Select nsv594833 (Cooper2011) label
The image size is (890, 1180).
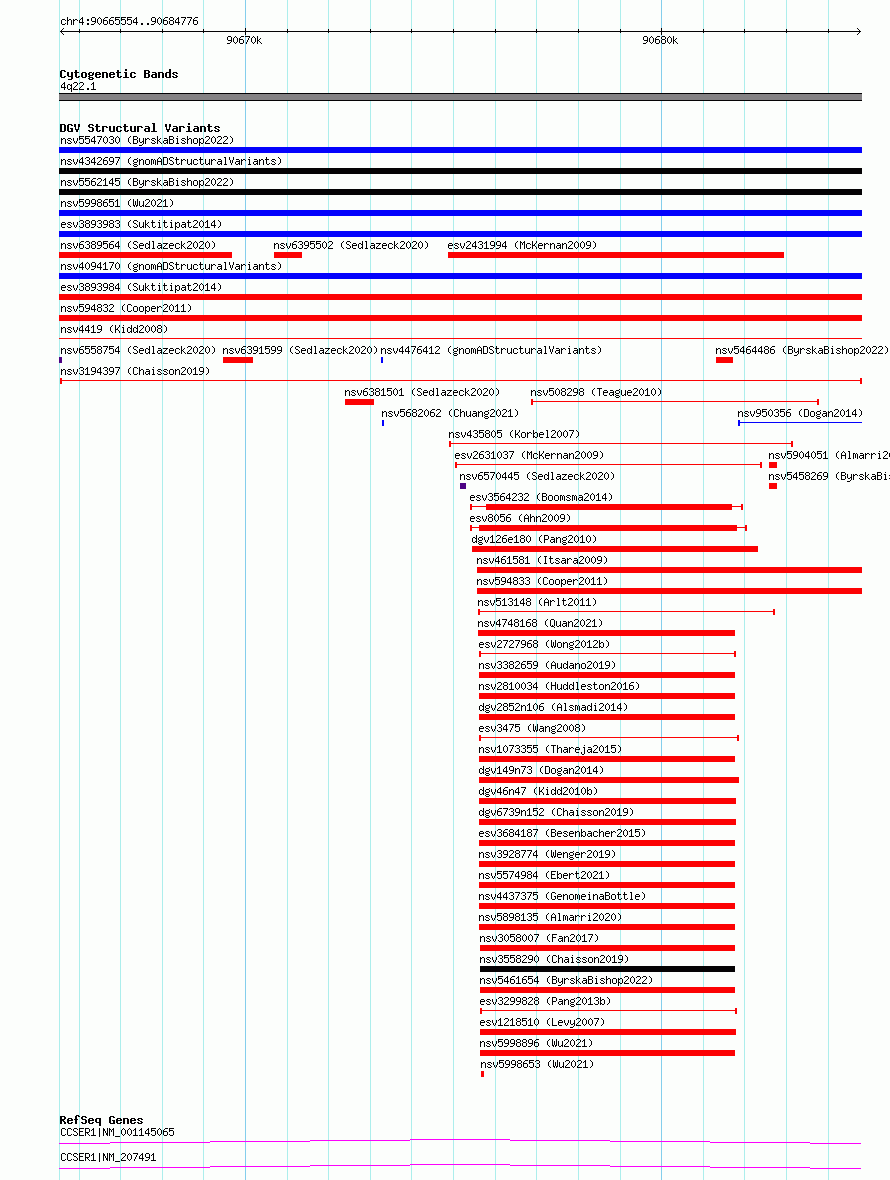click(x=542, y=582)
